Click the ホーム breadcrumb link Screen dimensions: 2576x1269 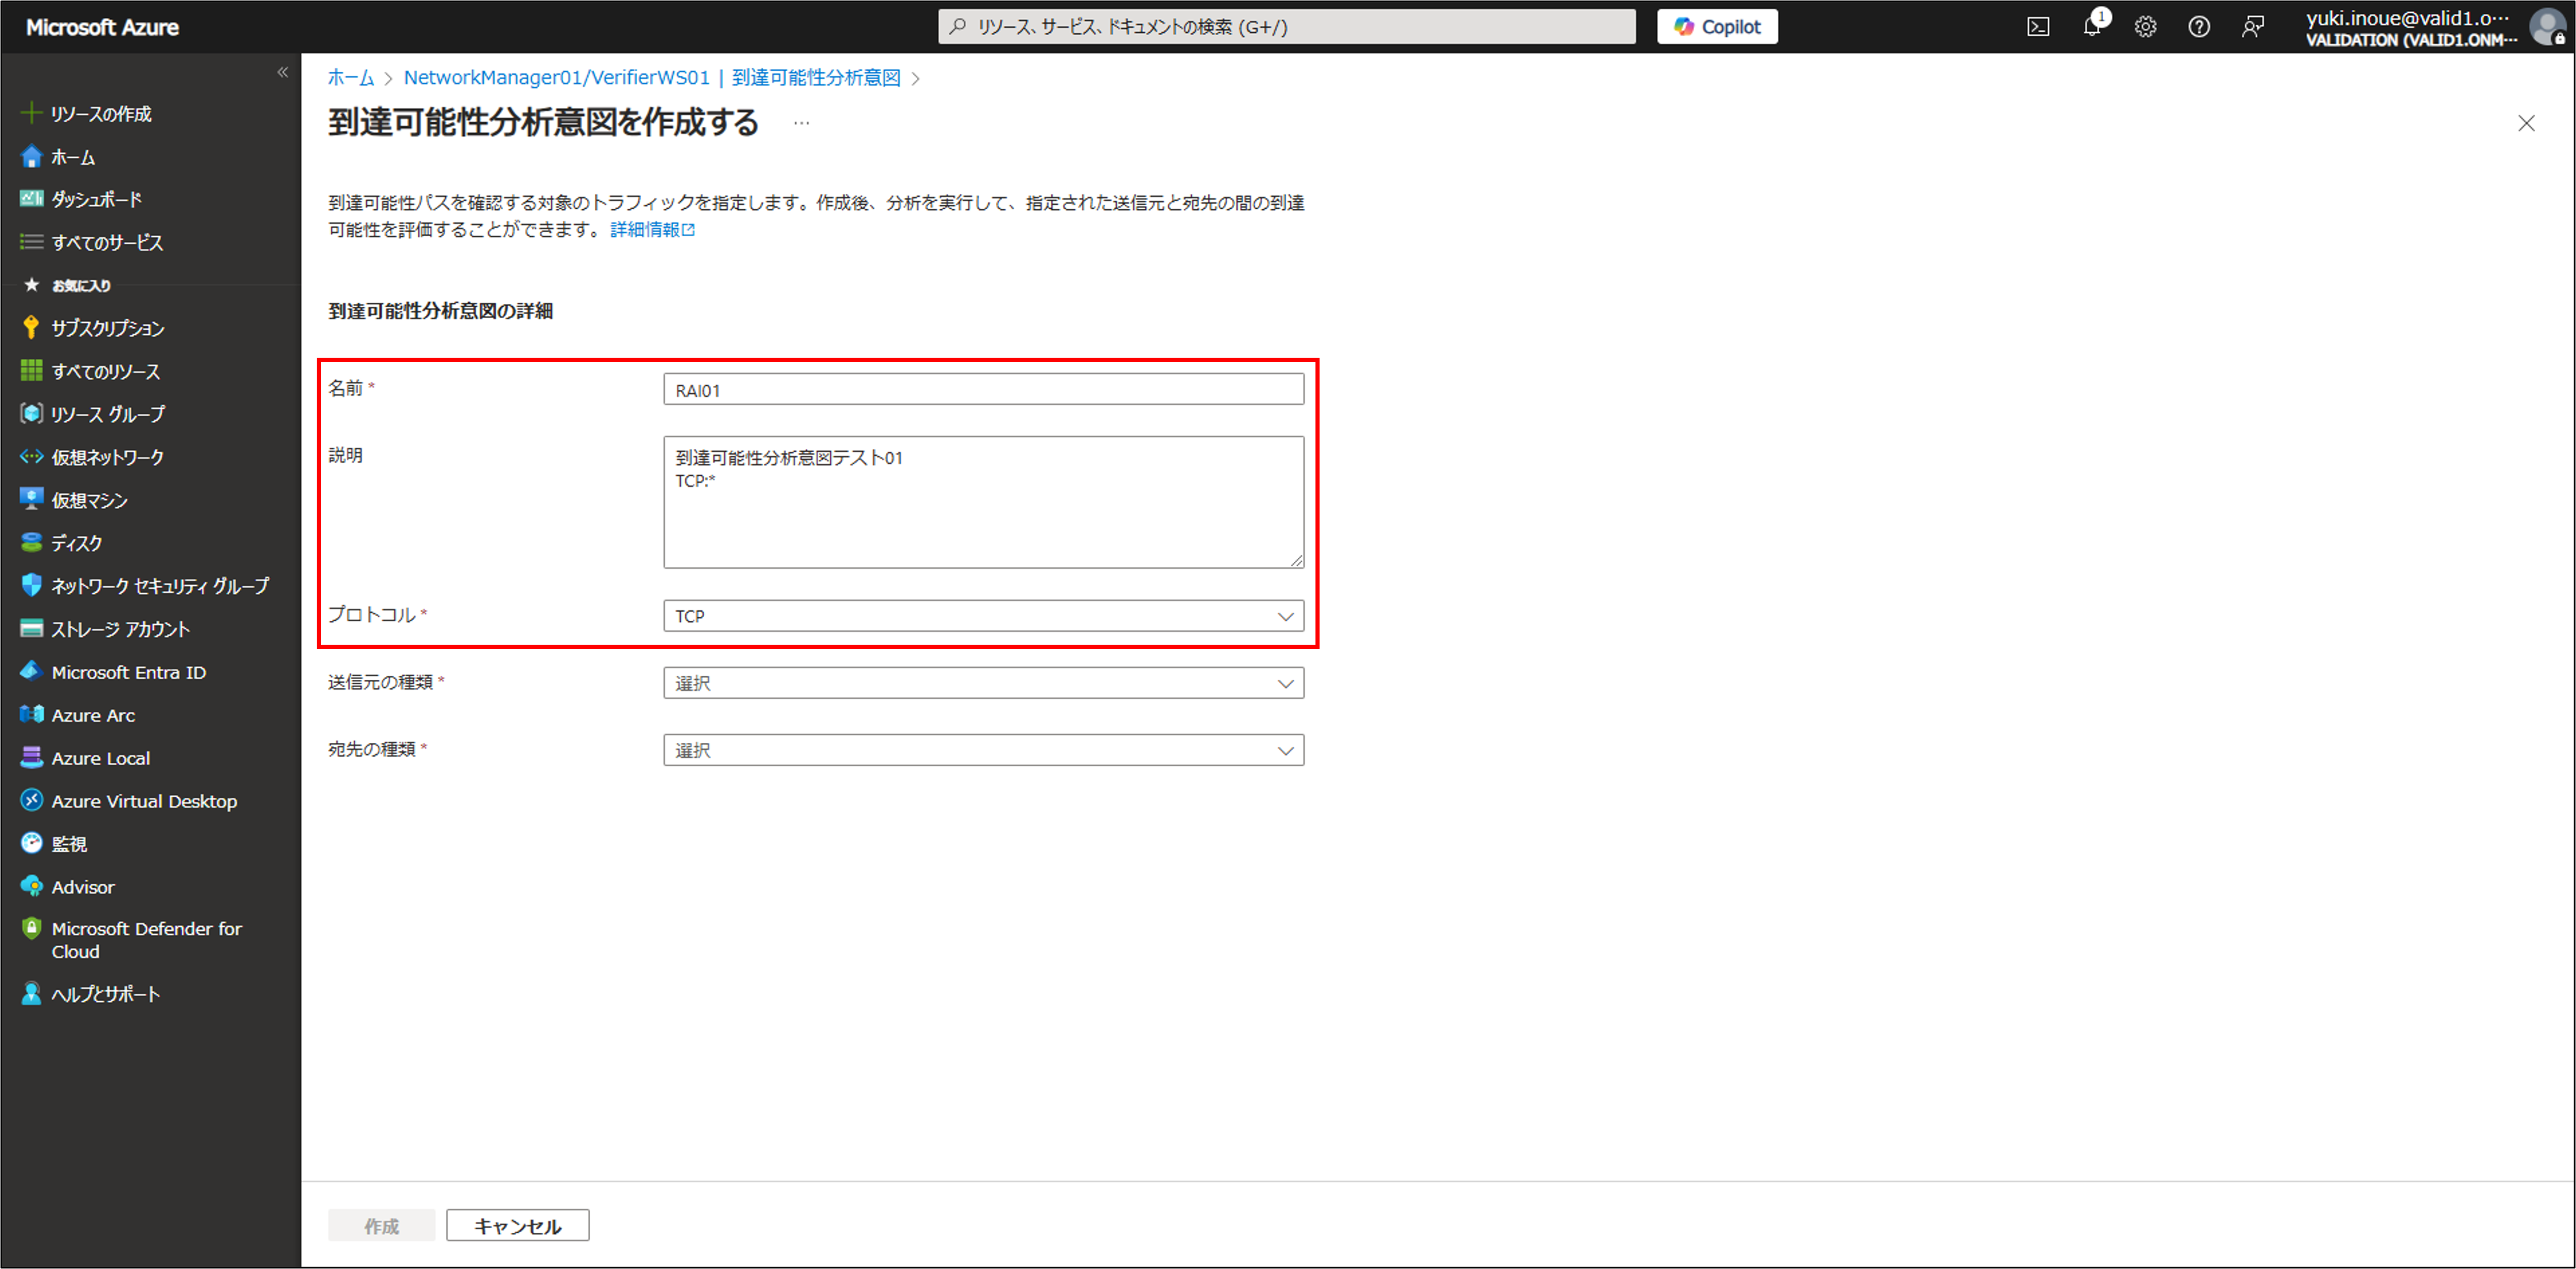(x=351, y=77)
